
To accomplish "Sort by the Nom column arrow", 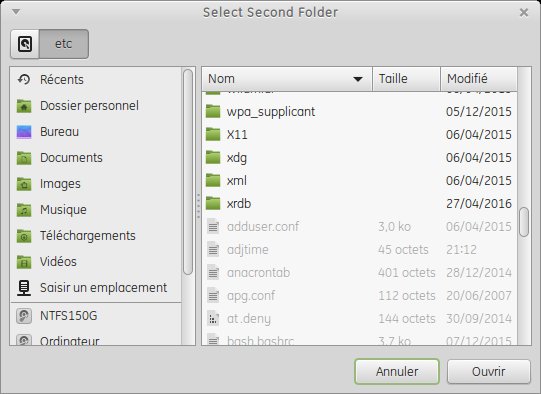I will tap(358, 79).
